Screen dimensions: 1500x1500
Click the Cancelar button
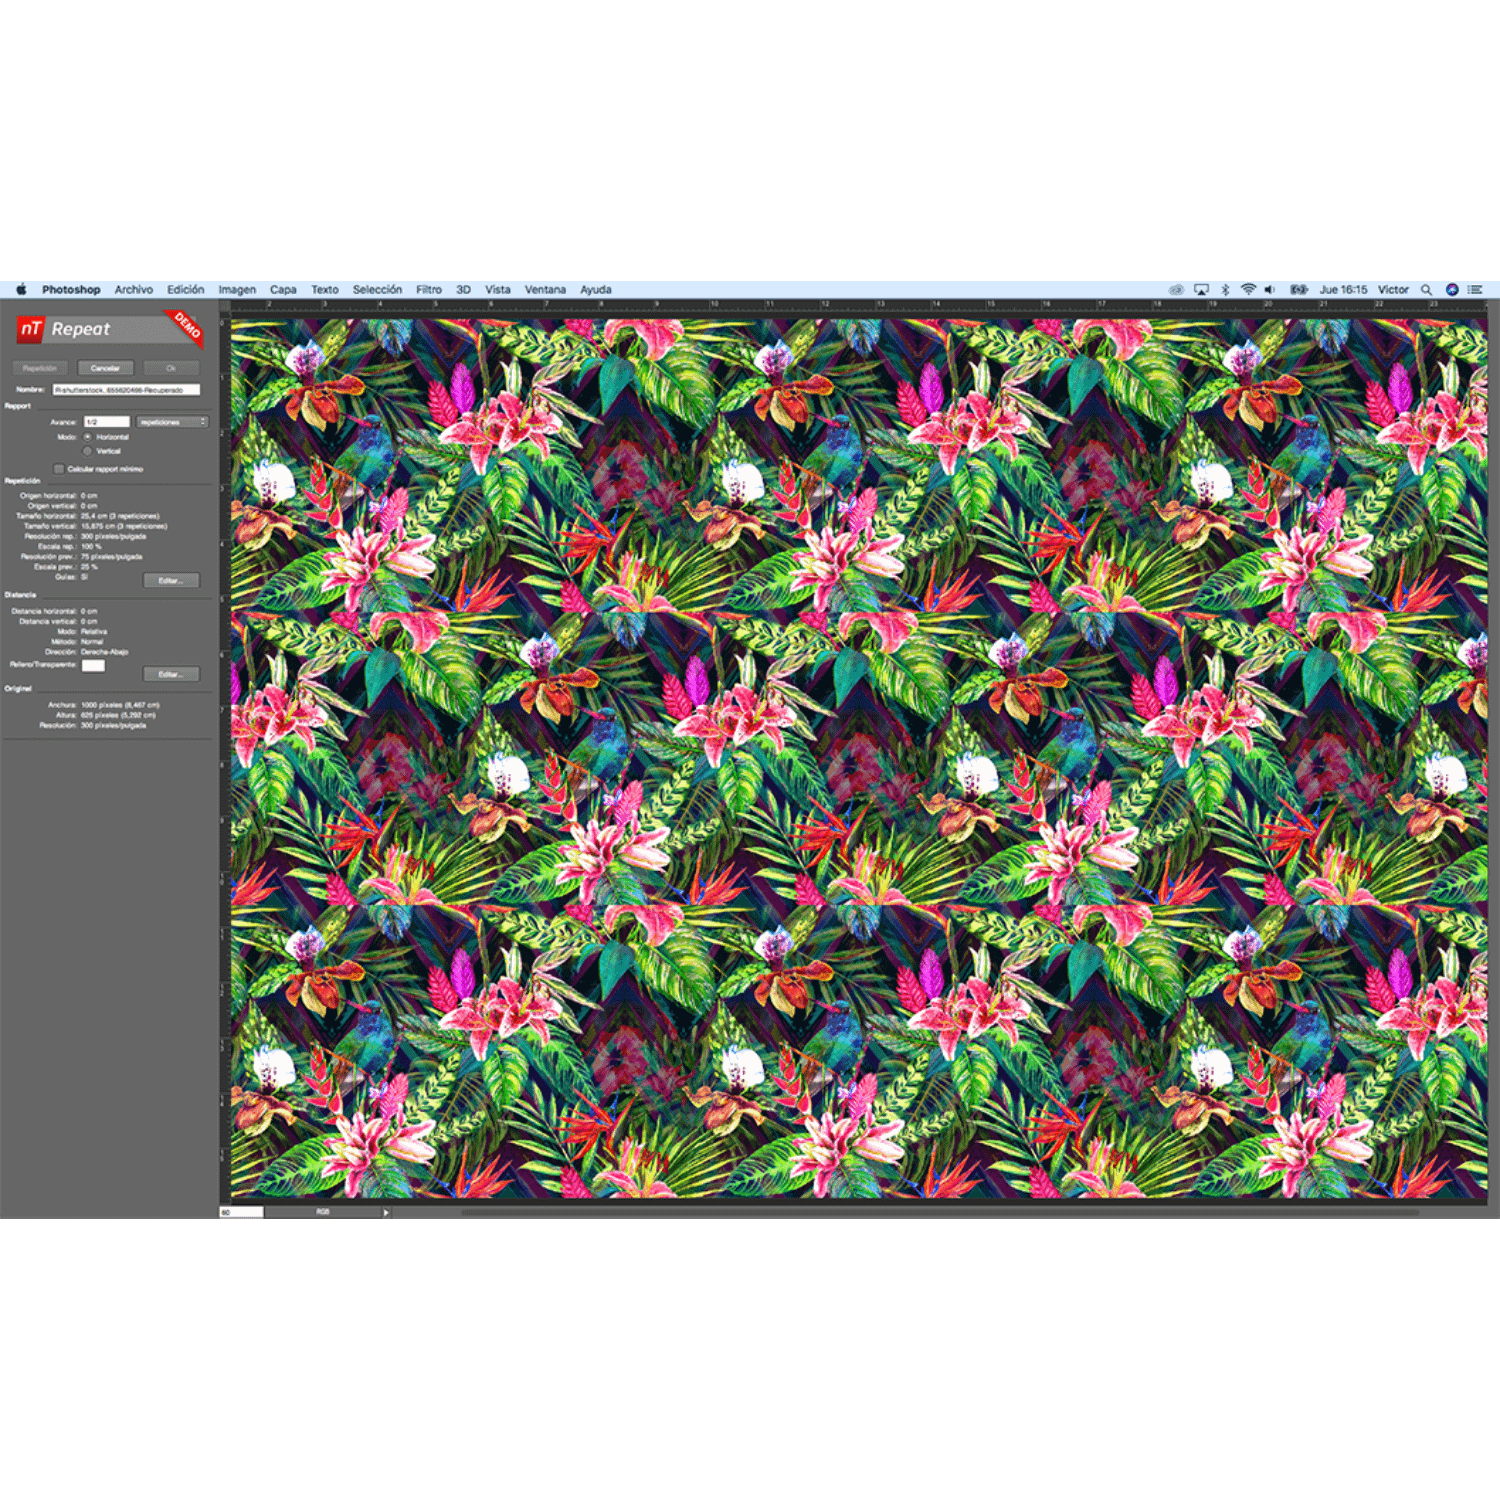[105, 368]
